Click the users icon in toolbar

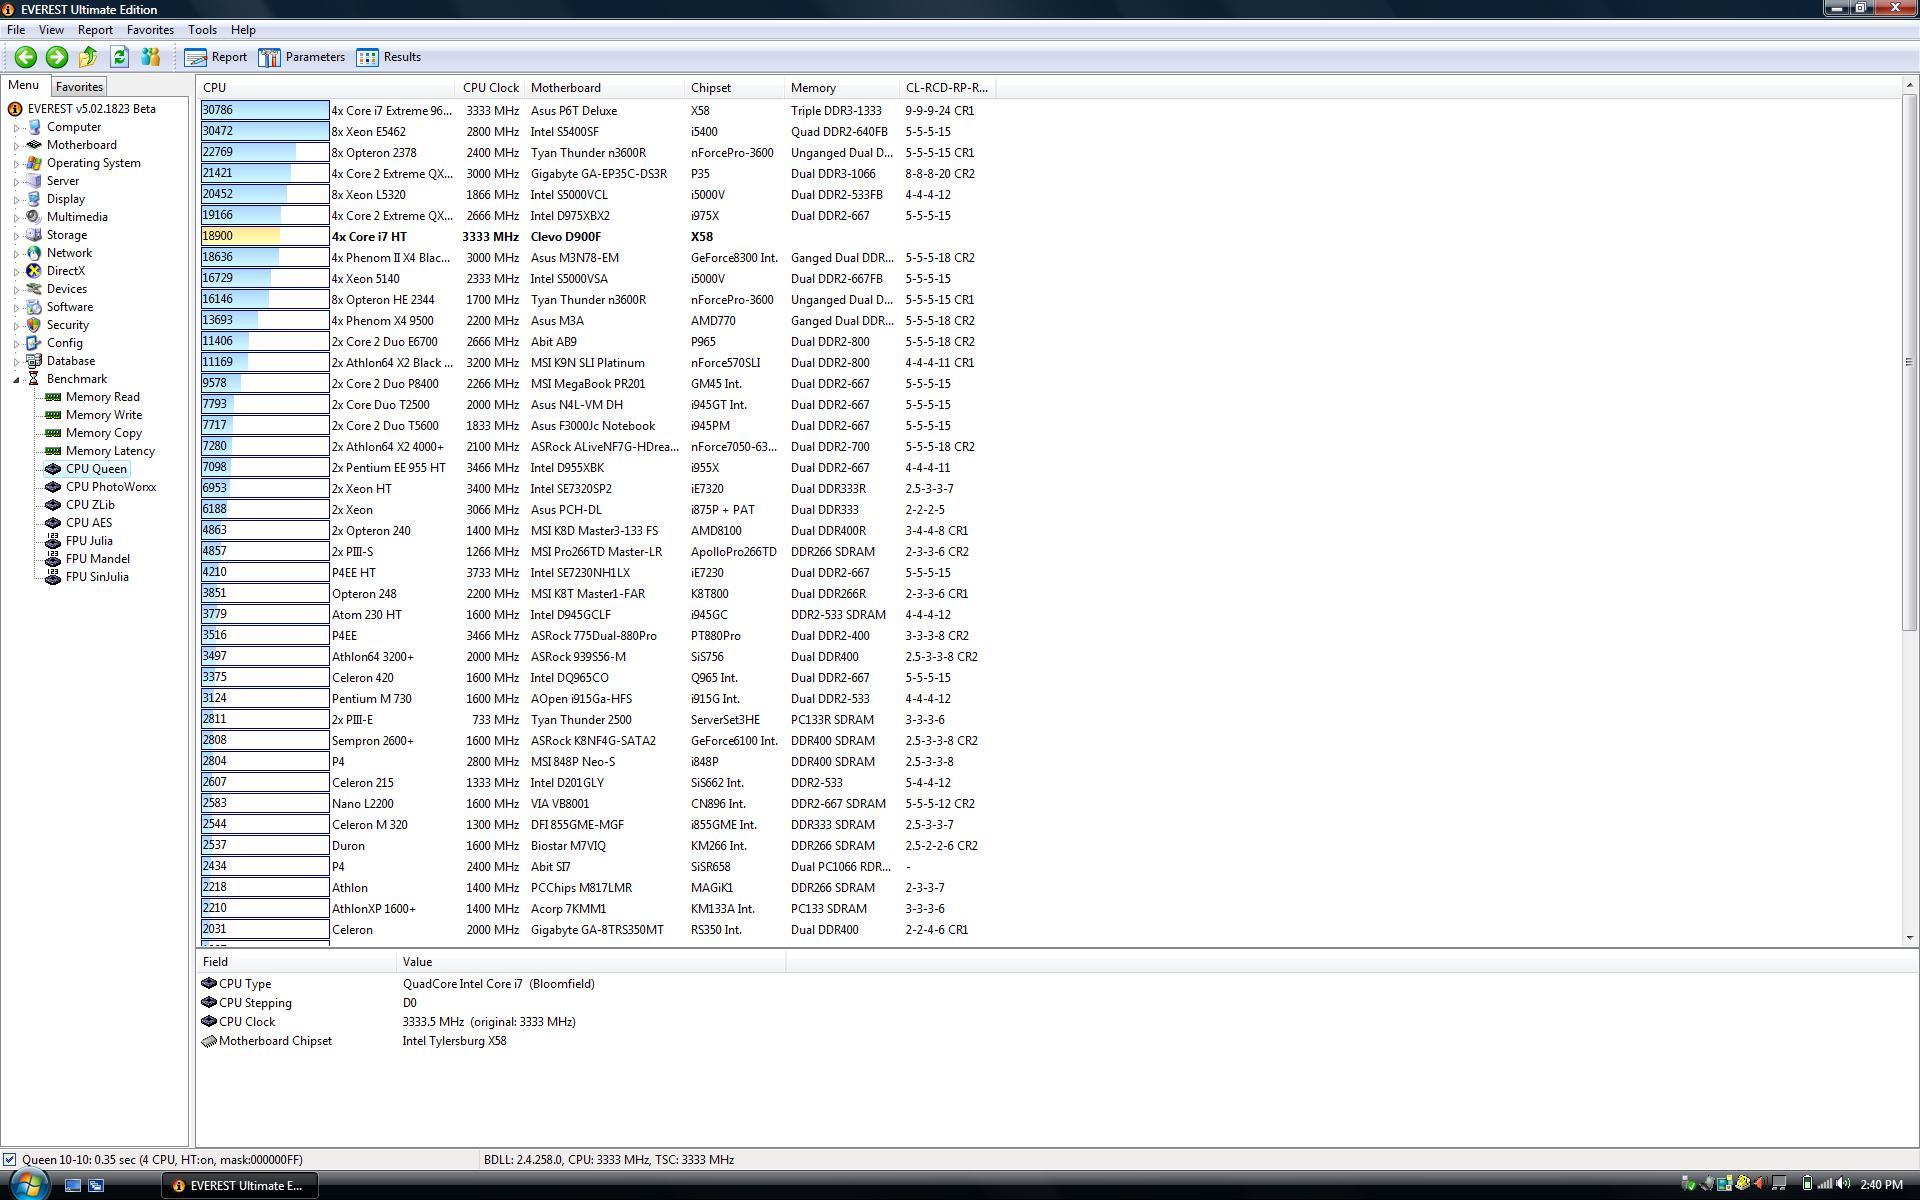pyautogui.click(x=150, y=57)
